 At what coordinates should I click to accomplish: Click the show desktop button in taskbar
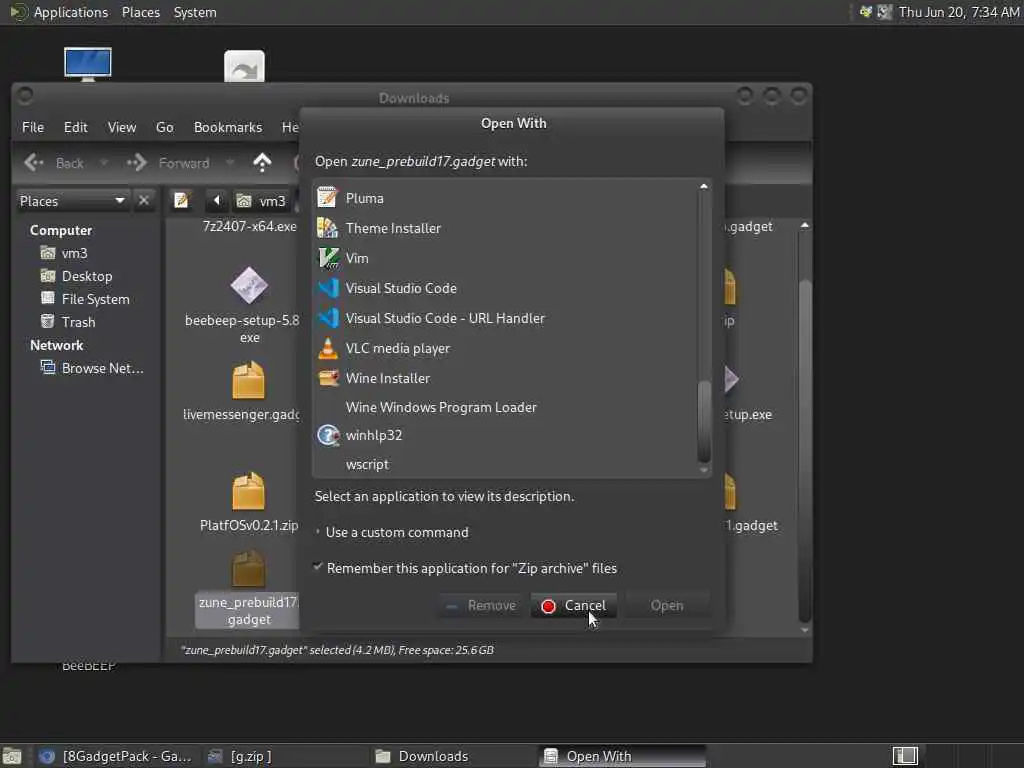[x=12, y=756]
